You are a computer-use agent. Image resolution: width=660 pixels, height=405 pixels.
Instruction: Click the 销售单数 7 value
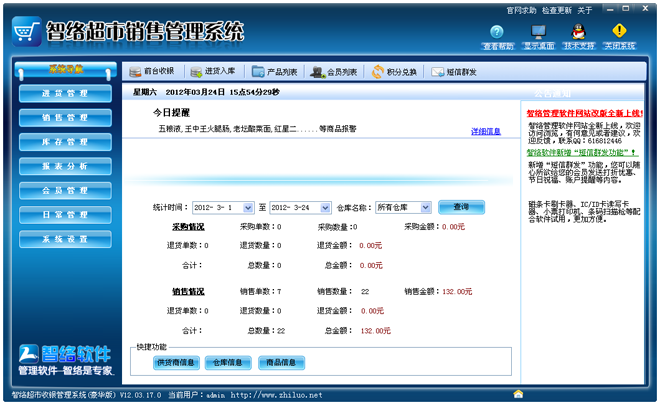tap(279, 291)
